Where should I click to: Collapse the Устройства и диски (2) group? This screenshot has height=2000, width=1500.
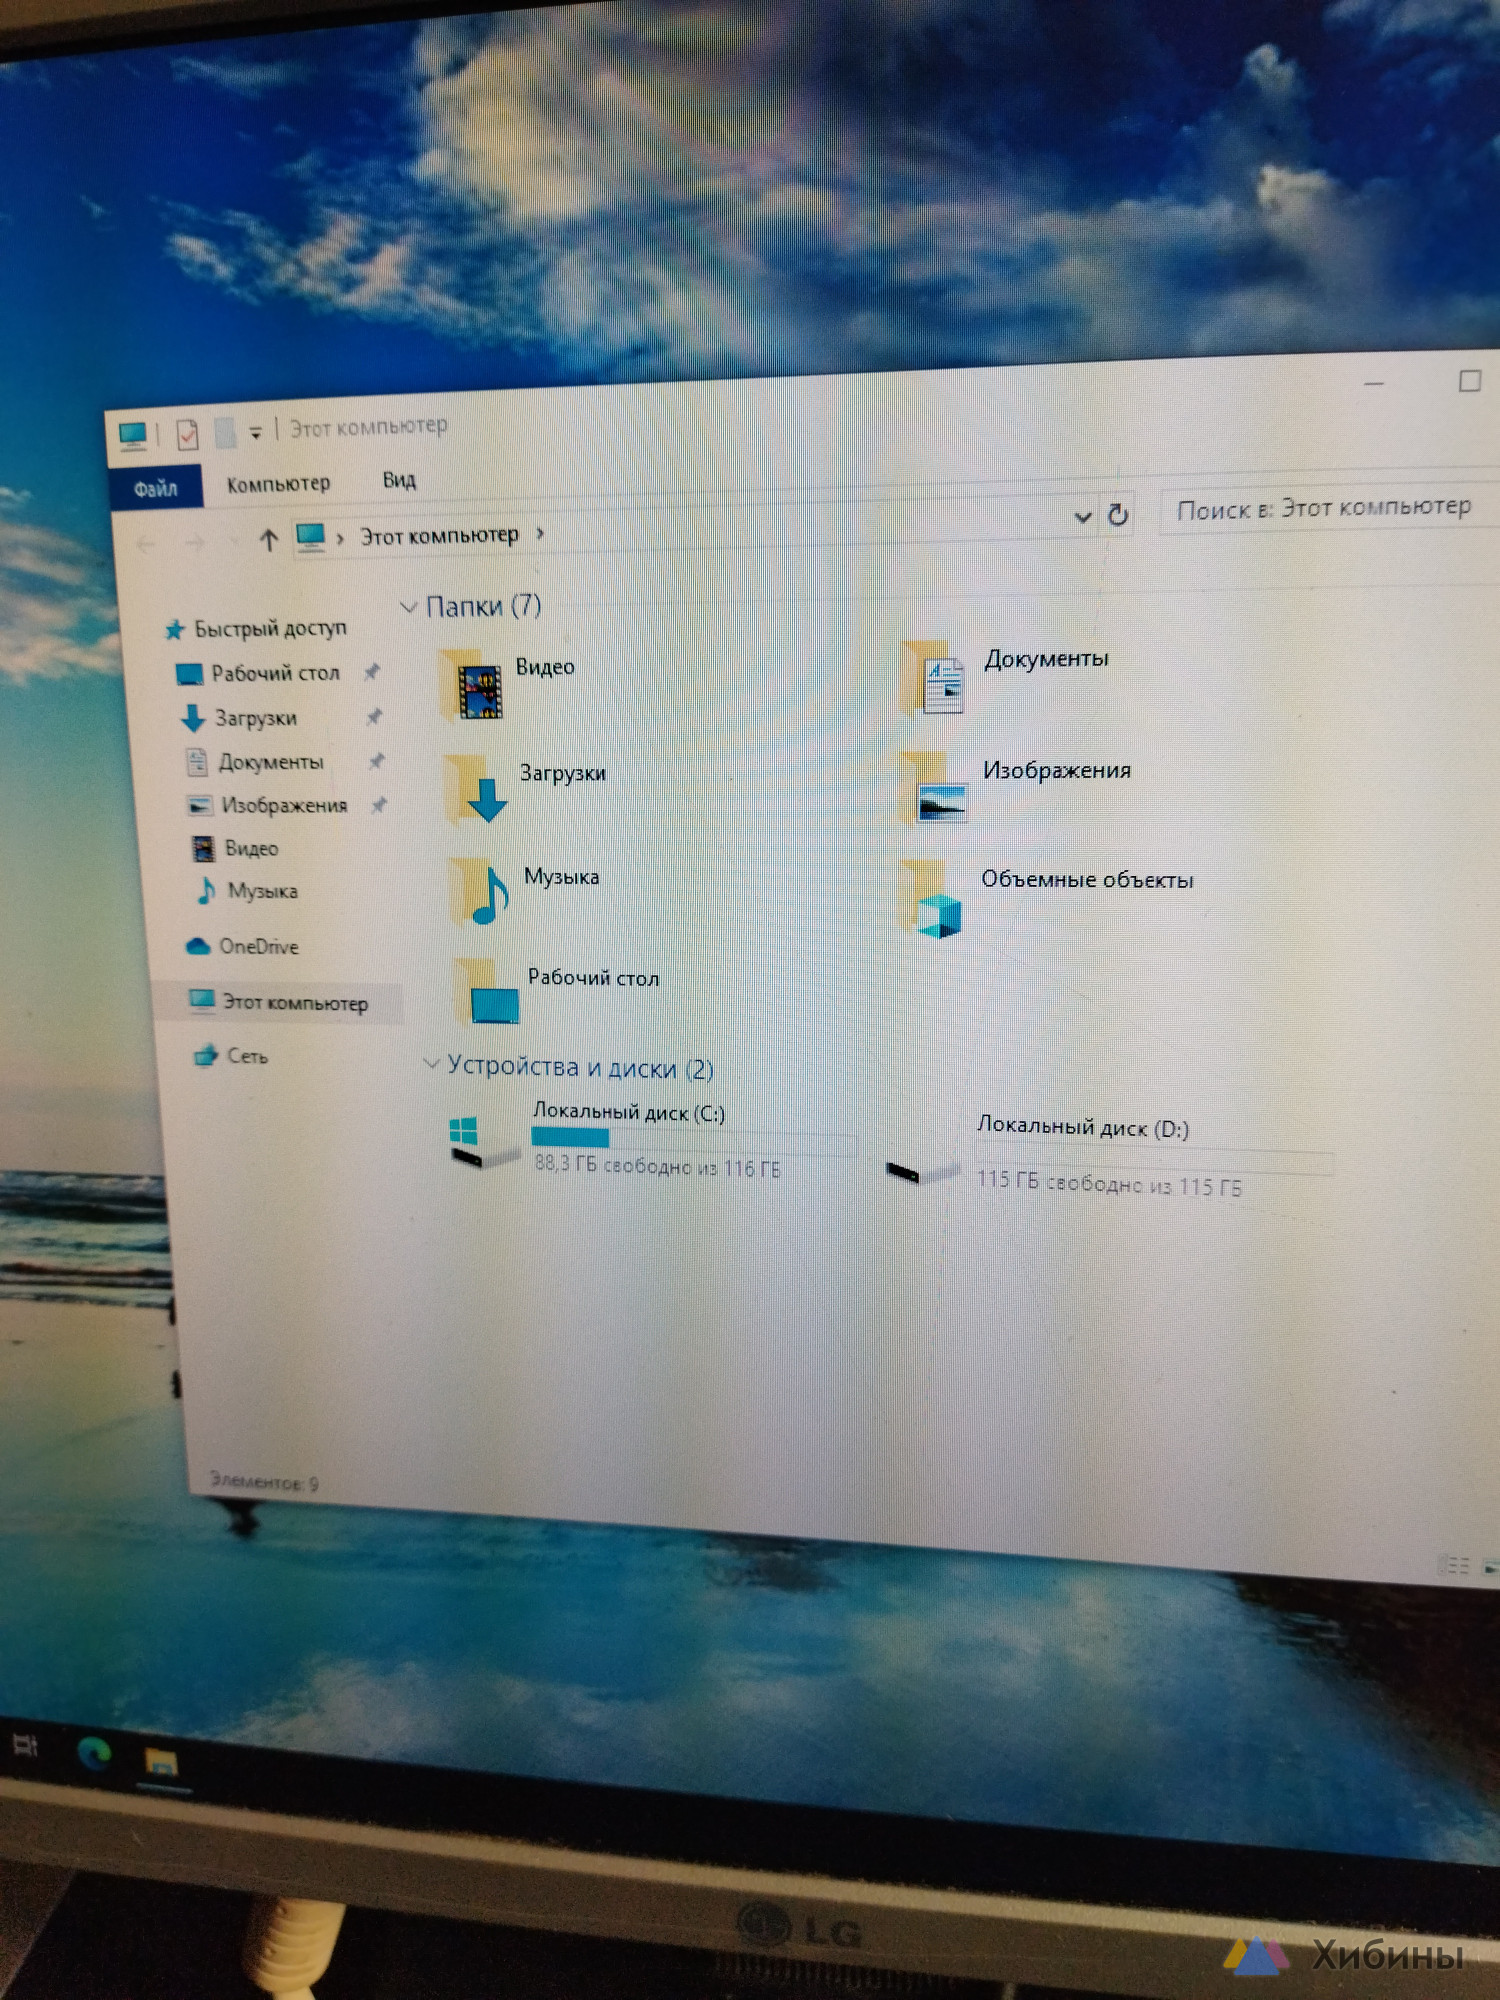[431, 1063]
